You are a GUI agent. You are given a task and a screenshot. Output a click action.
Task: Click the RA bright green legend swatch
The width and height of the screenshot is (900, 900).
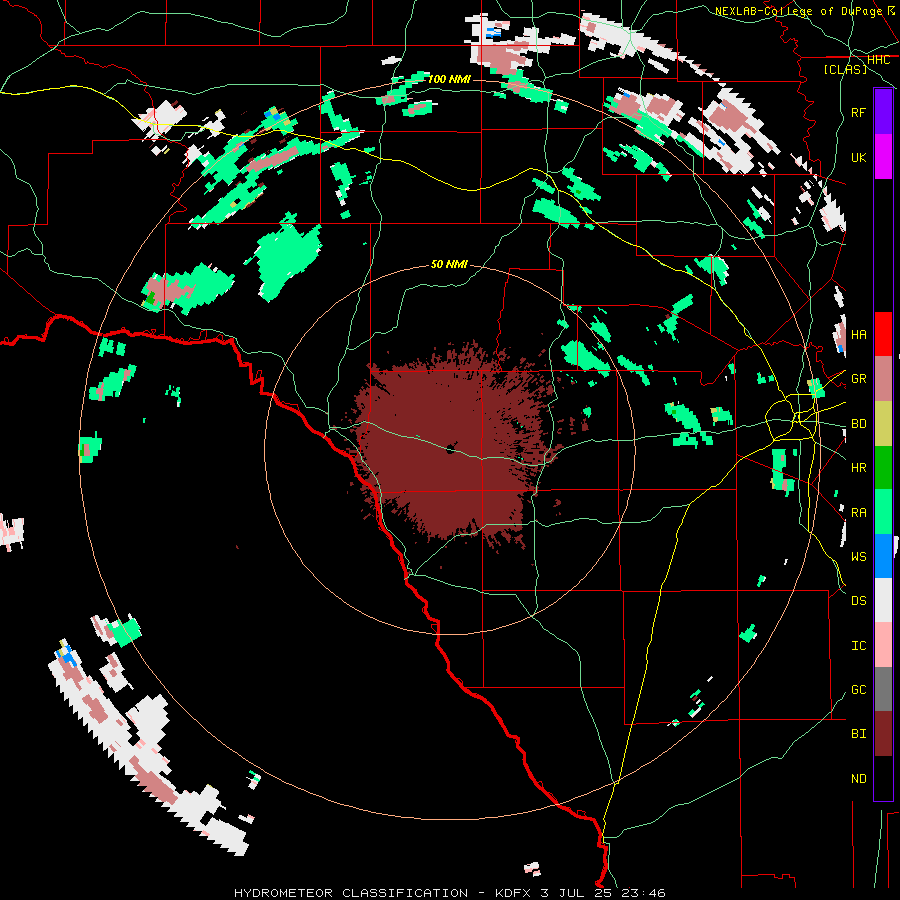click(883, 512)
